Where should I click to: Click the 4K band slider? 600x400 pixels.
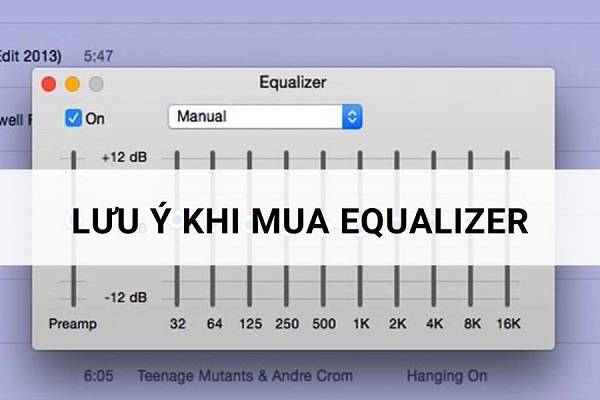[434, 229]
